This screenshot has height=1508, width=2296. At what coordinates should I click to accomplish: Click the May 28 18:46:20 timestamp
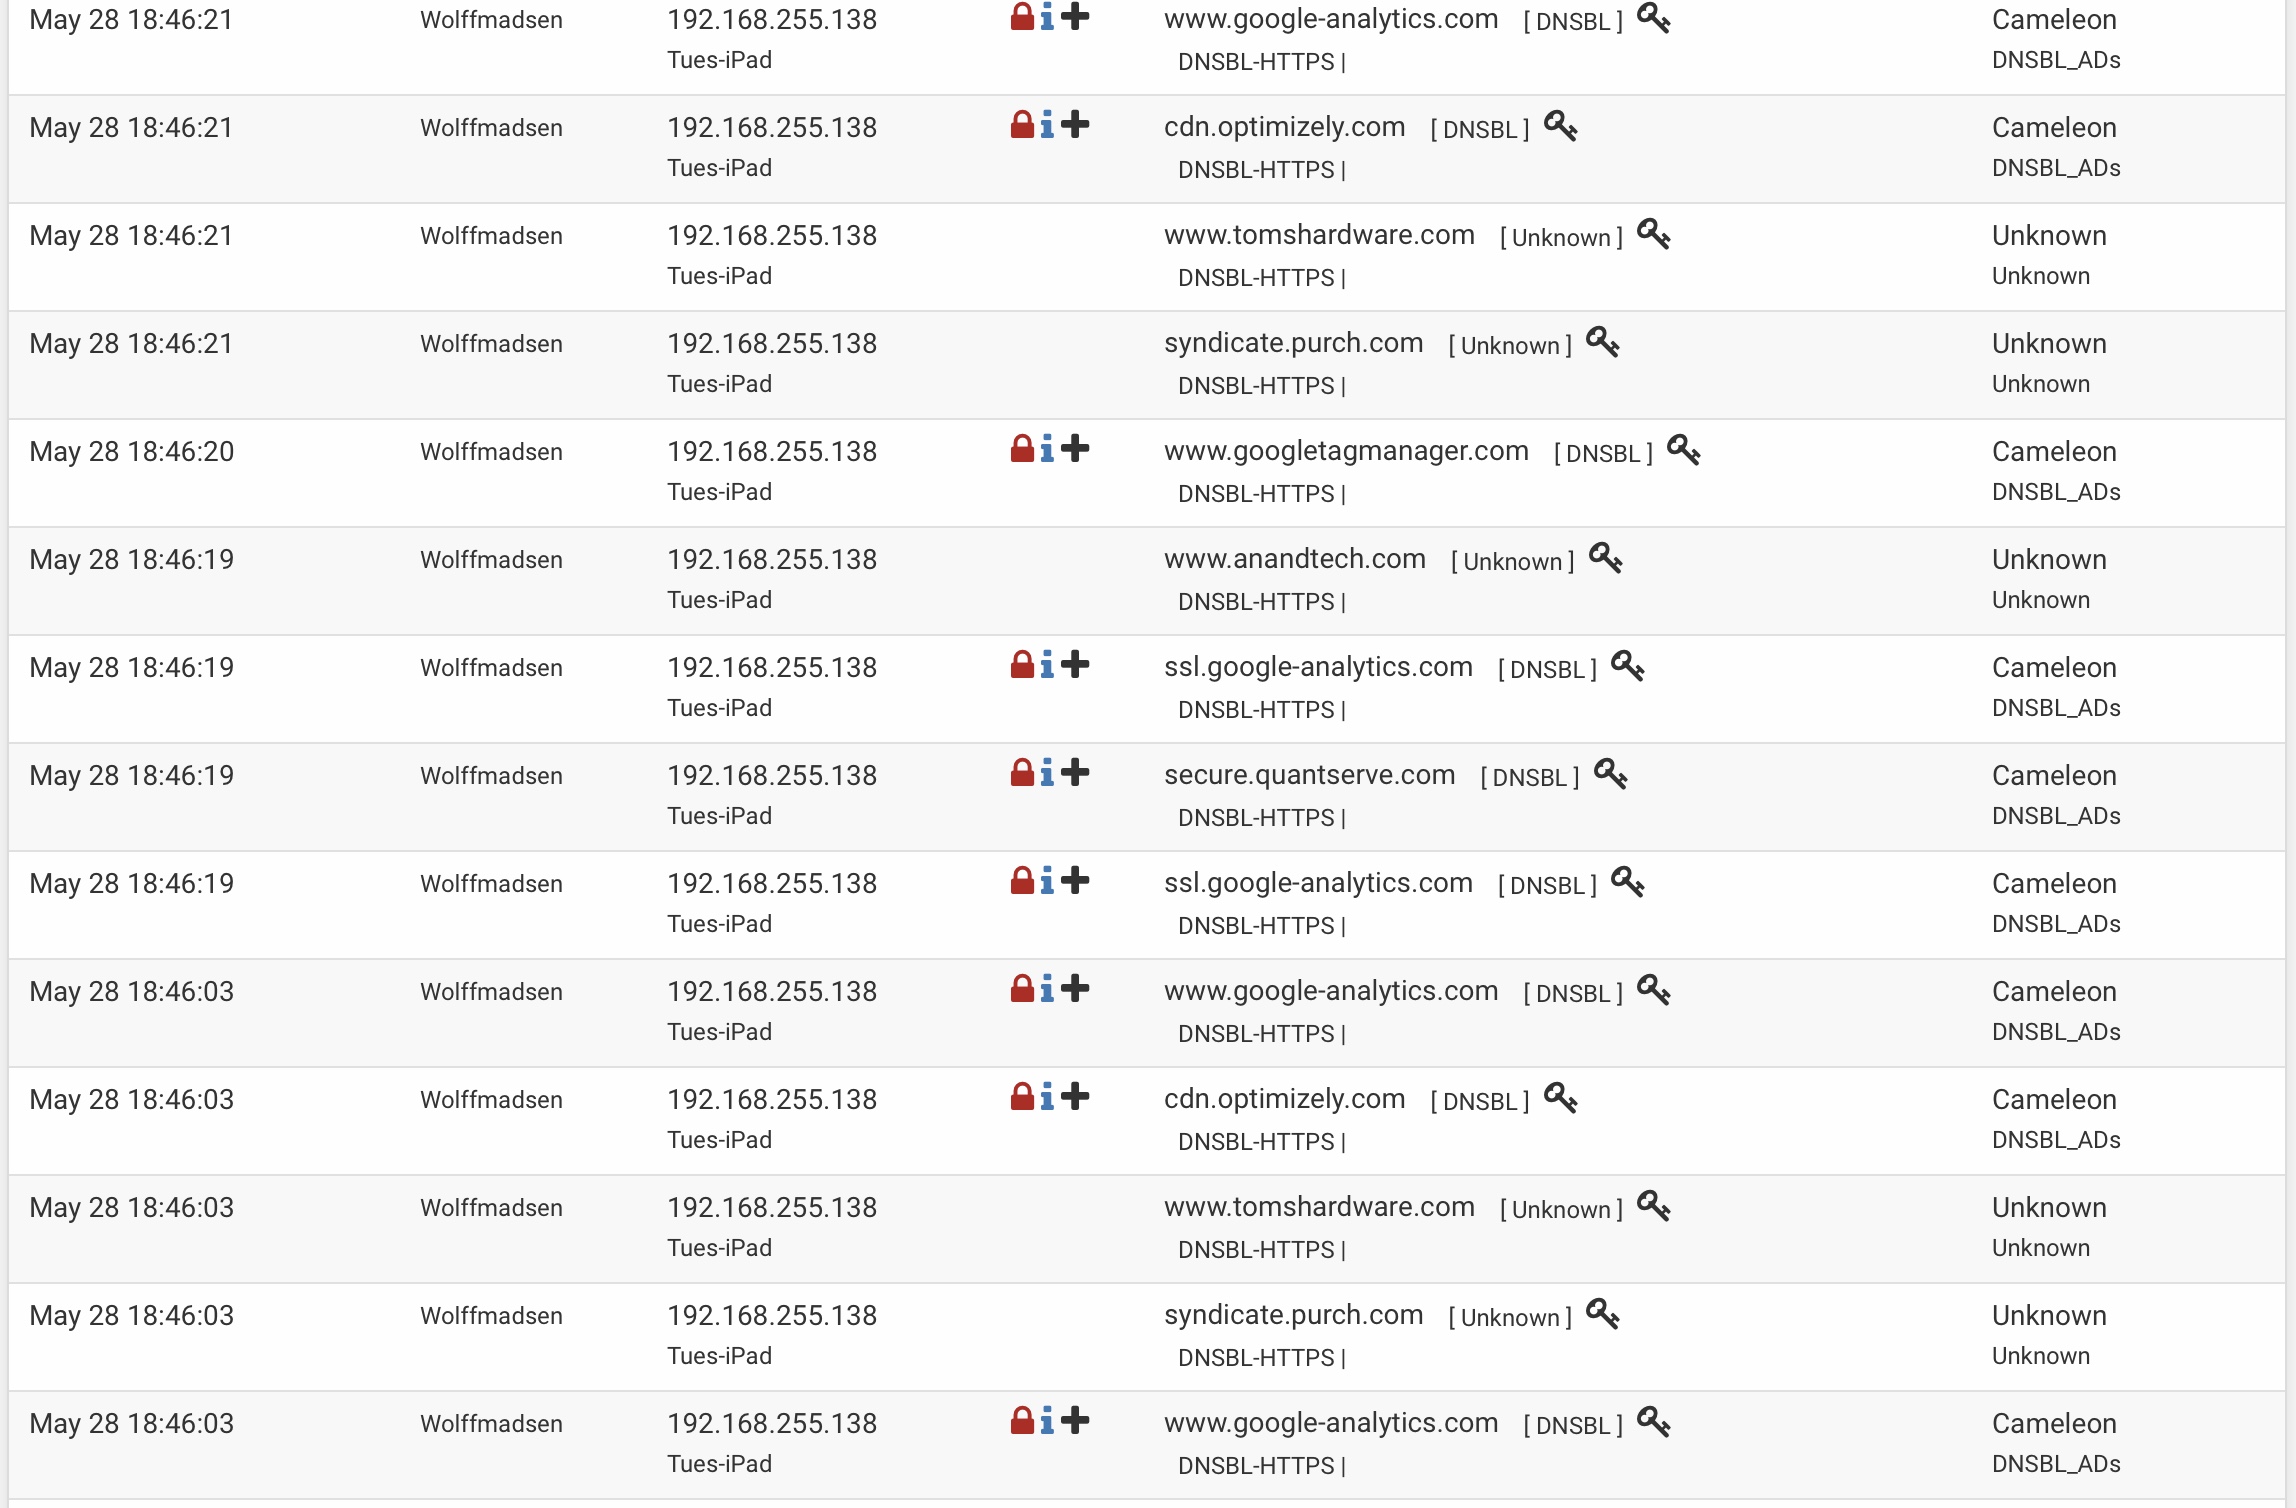[x=132, y=452]
